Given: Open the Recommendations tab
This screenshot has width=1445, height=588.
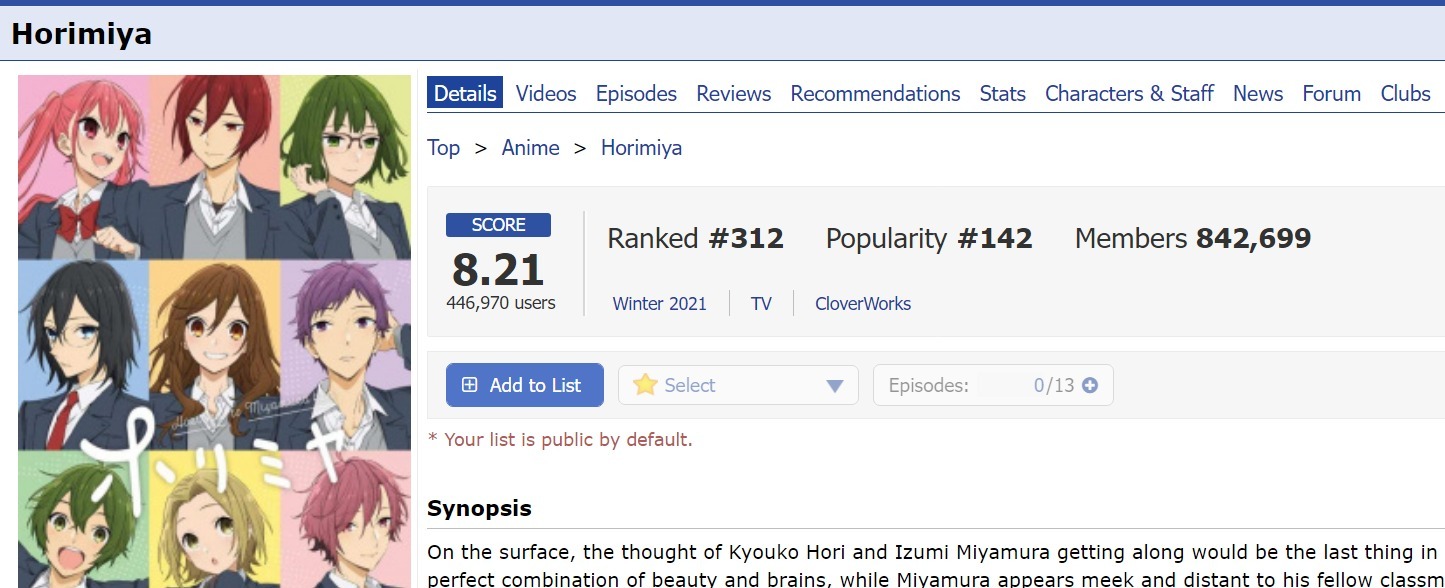Looking at the screenshot, I should pos(875,94).
